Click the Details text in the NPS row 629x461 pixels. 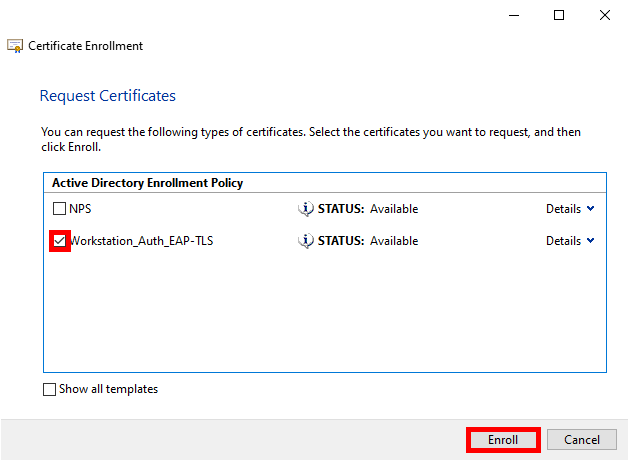(x=563, y=209)
